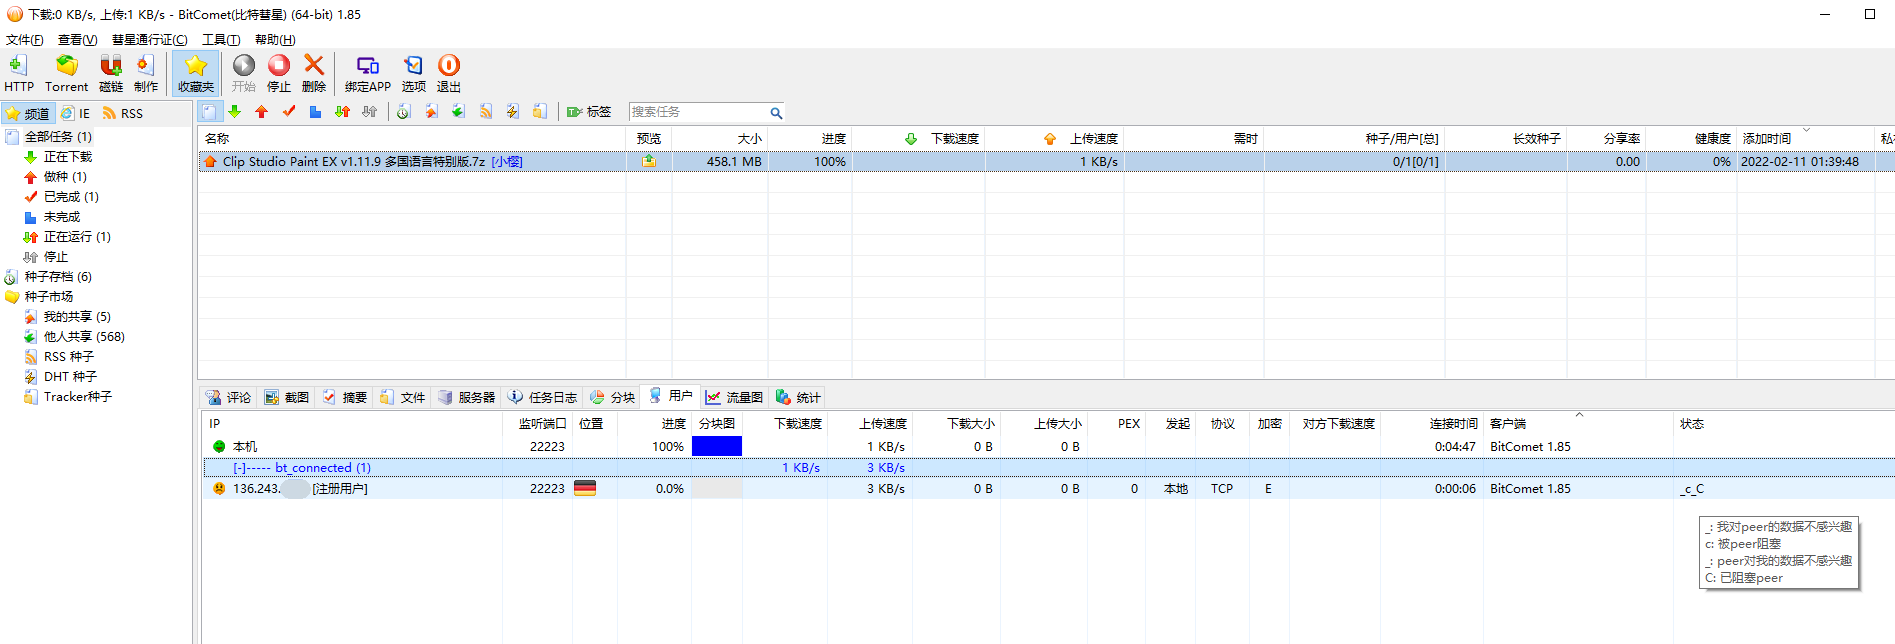Open 选项 options from toolbar
The height and width of the screenshot is (644, 1895).
[413, 74]
